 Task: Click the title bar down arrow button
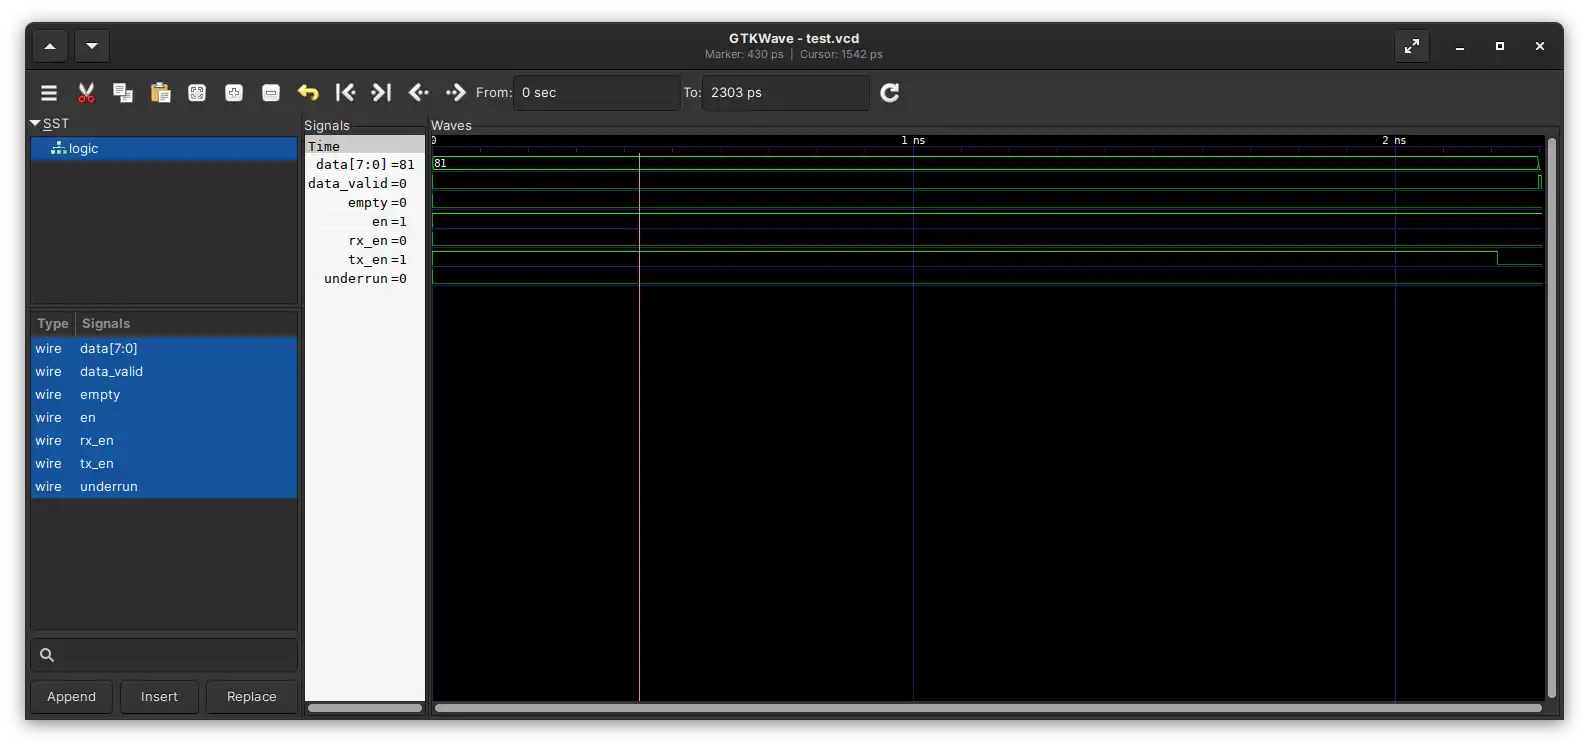[92, 46]
